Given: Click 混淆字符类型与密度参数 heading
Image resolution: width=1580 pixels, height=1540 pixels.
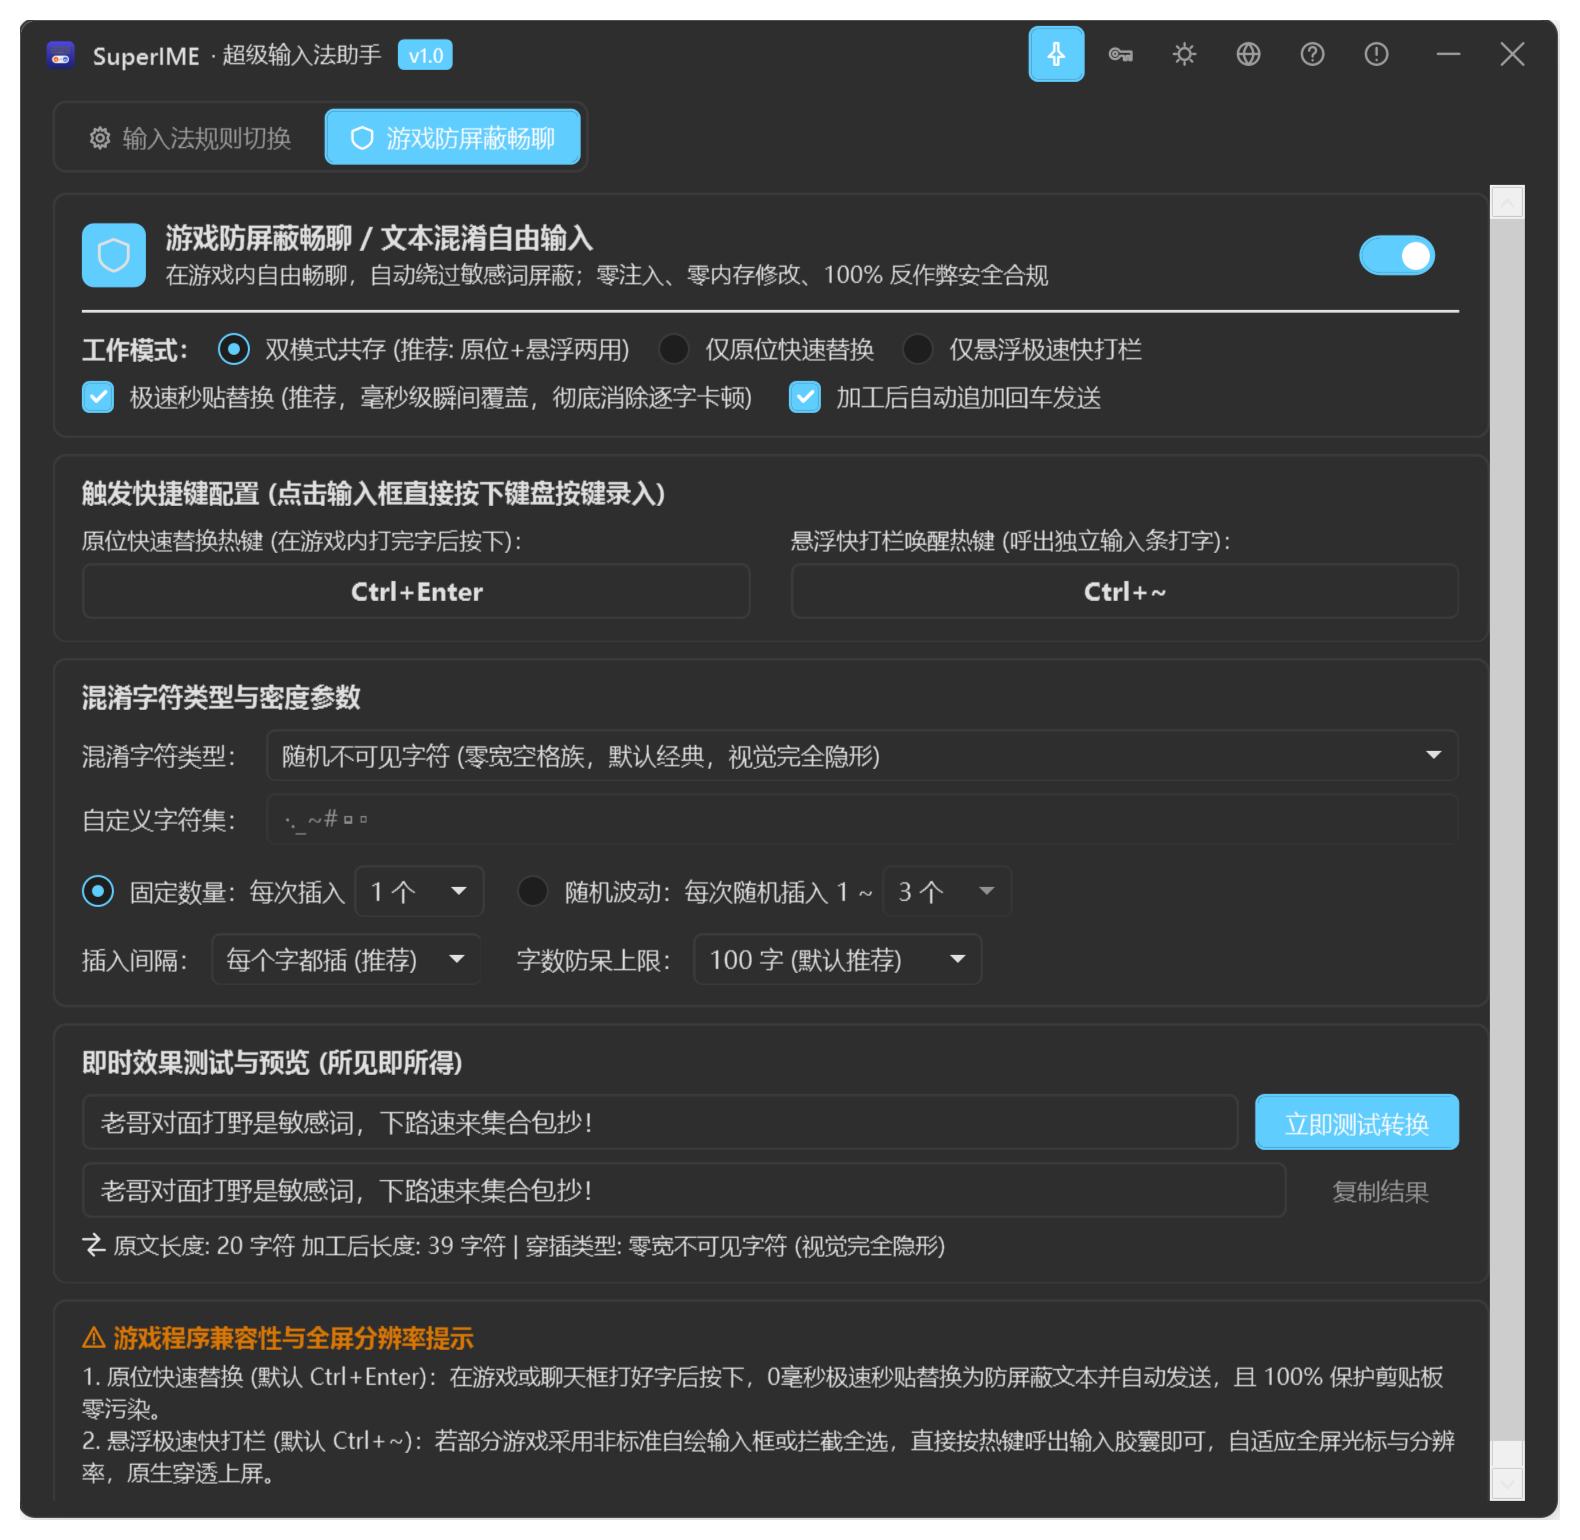Looking at the screenshot, I should click(221, 697).
